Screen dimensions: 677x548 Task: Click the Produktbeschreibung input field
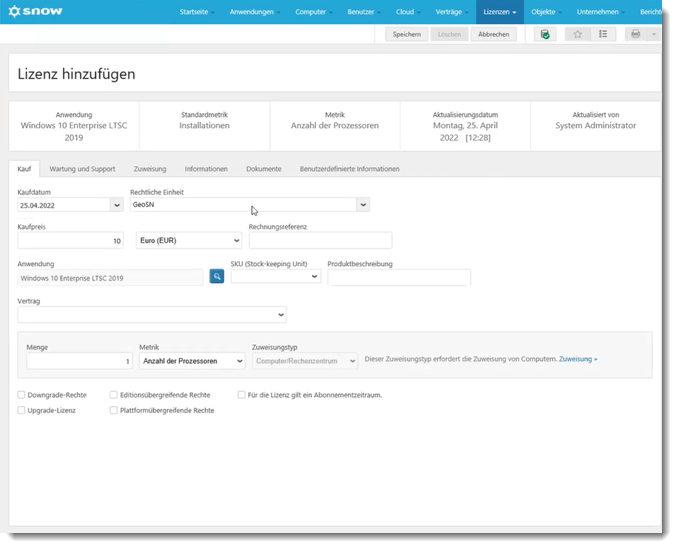point(399,277)
